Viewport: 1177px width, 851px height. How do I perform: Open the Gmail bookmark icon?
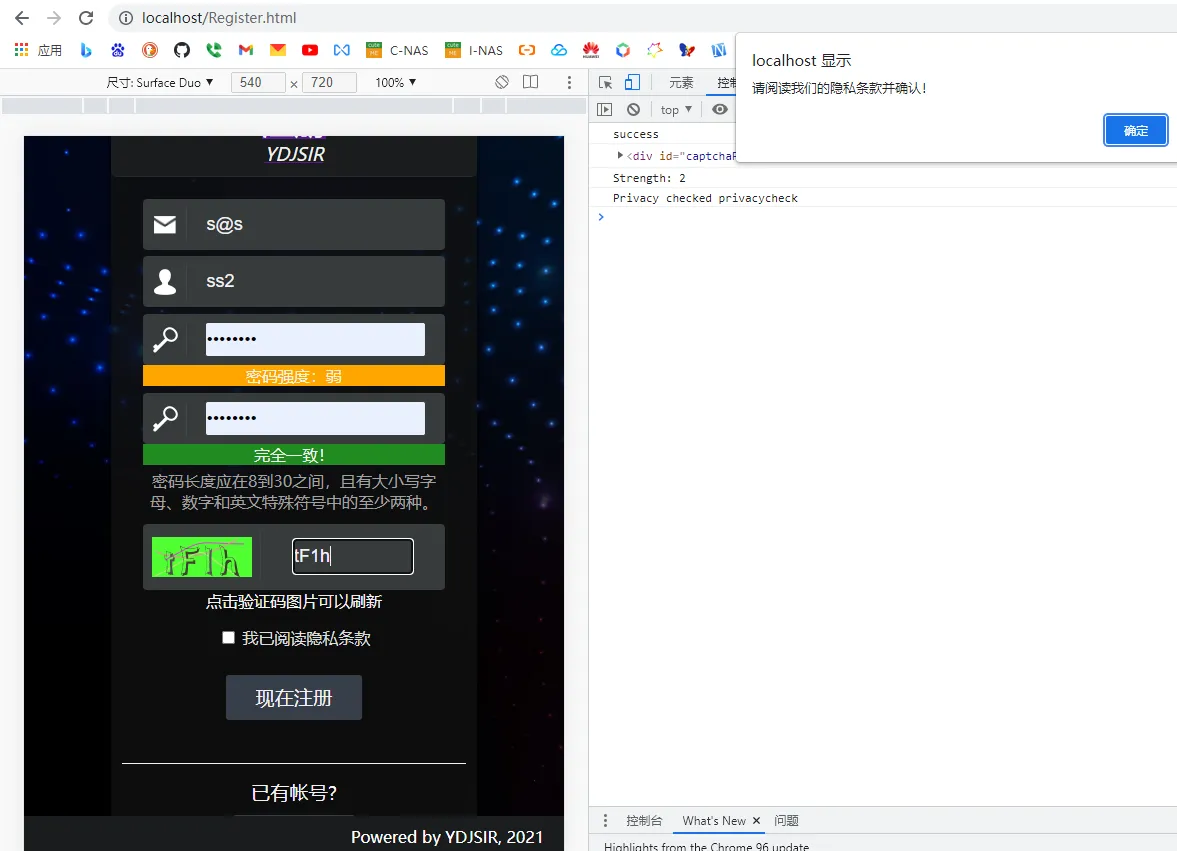[x=245, y=50]
